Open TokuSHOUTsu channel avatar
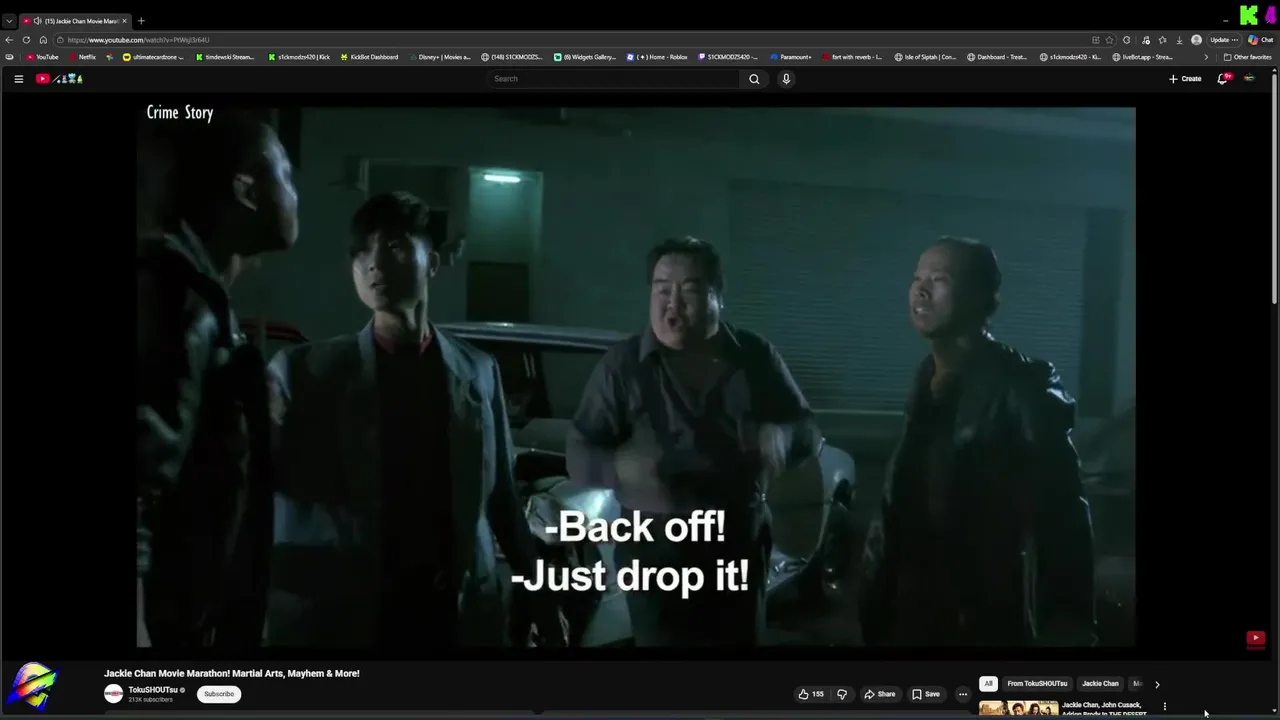 (114, 694)
